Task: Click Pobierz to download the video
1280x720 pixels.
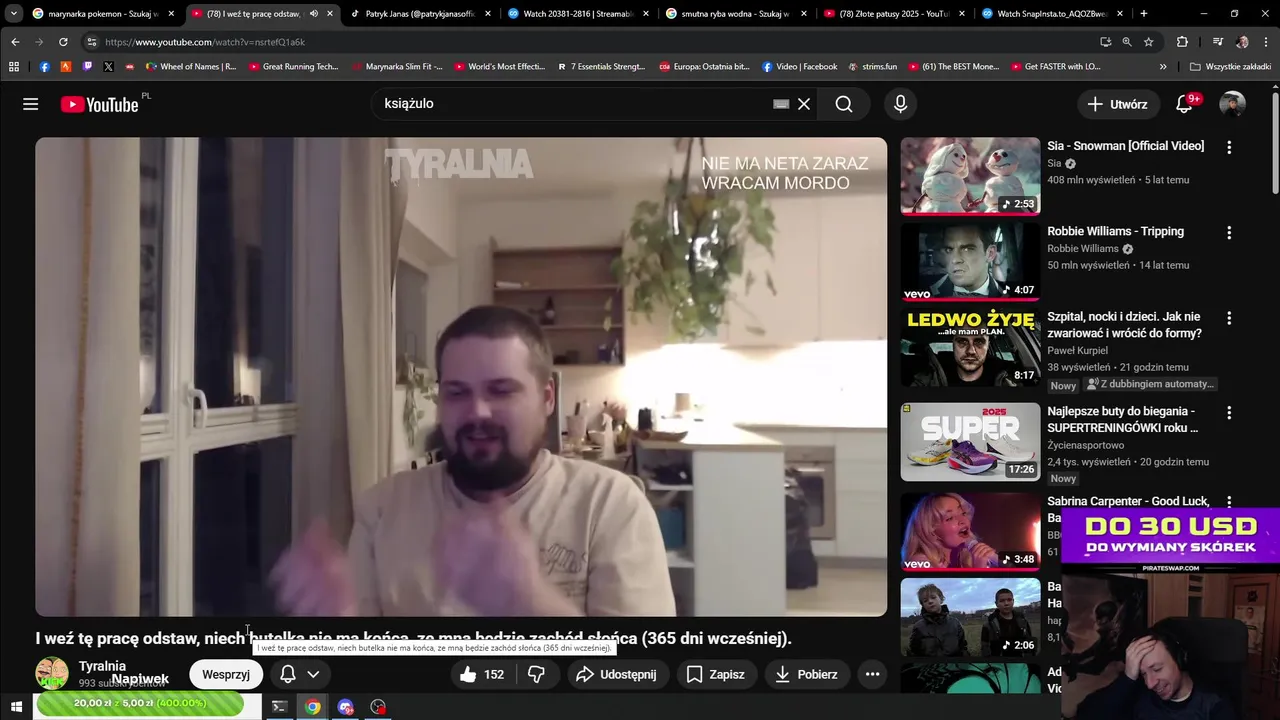Action: [806, 675]
